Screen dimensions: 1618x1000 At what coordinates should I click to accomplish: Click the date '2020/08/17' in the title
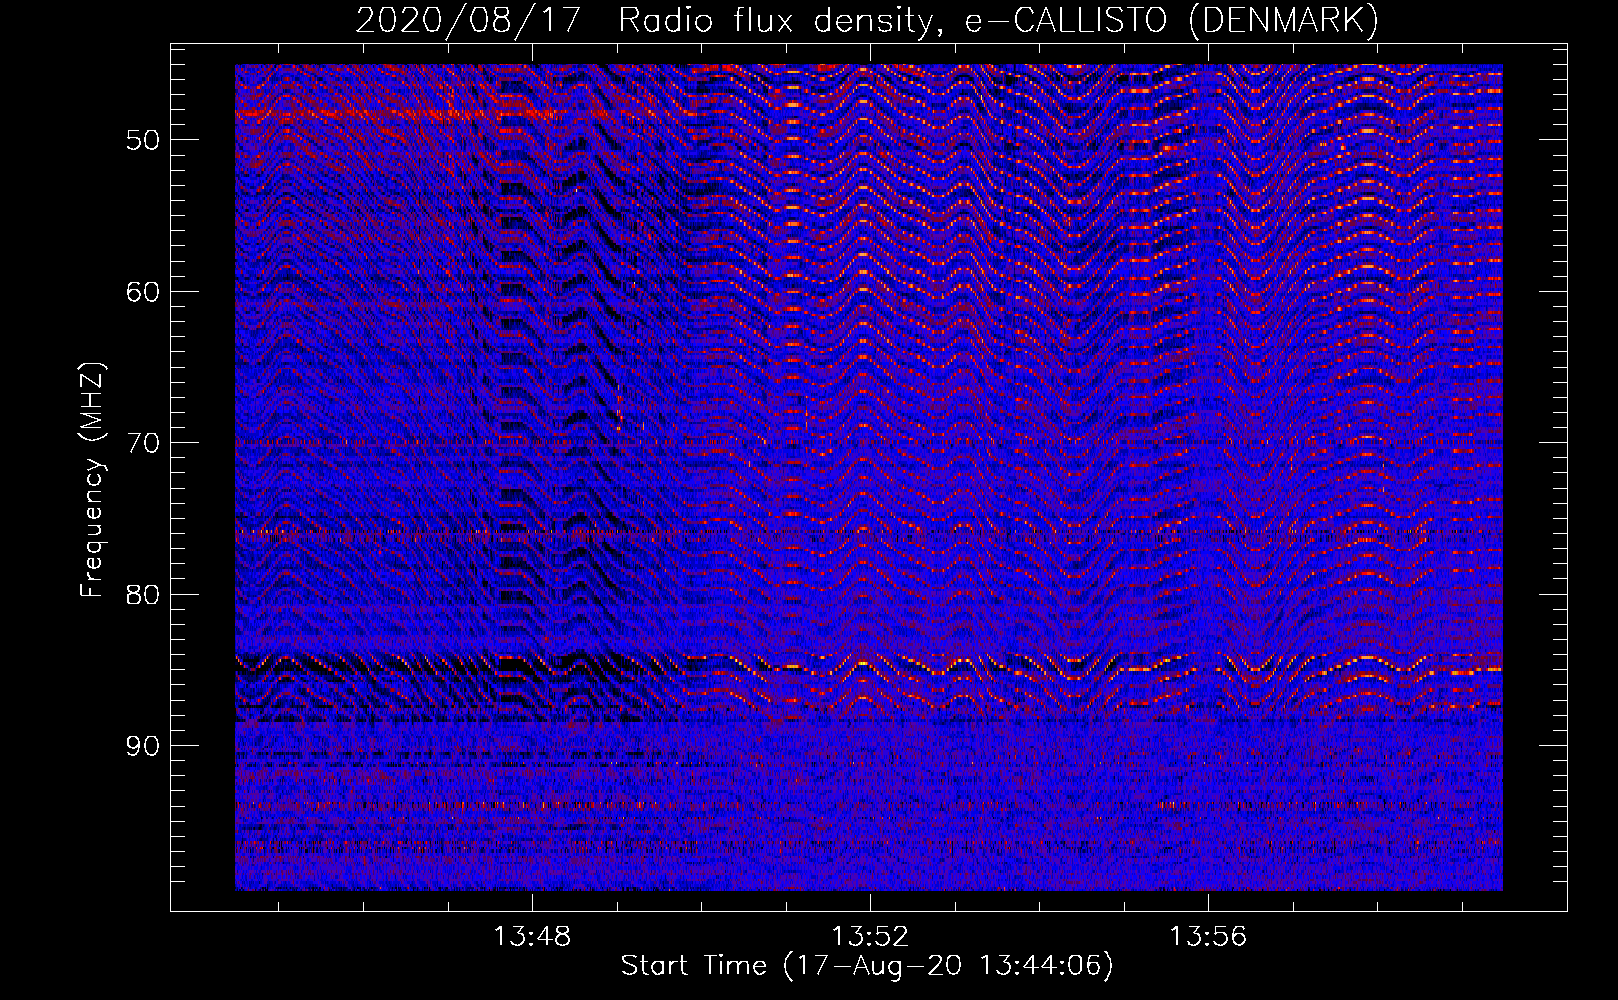(x=468, y=20)
